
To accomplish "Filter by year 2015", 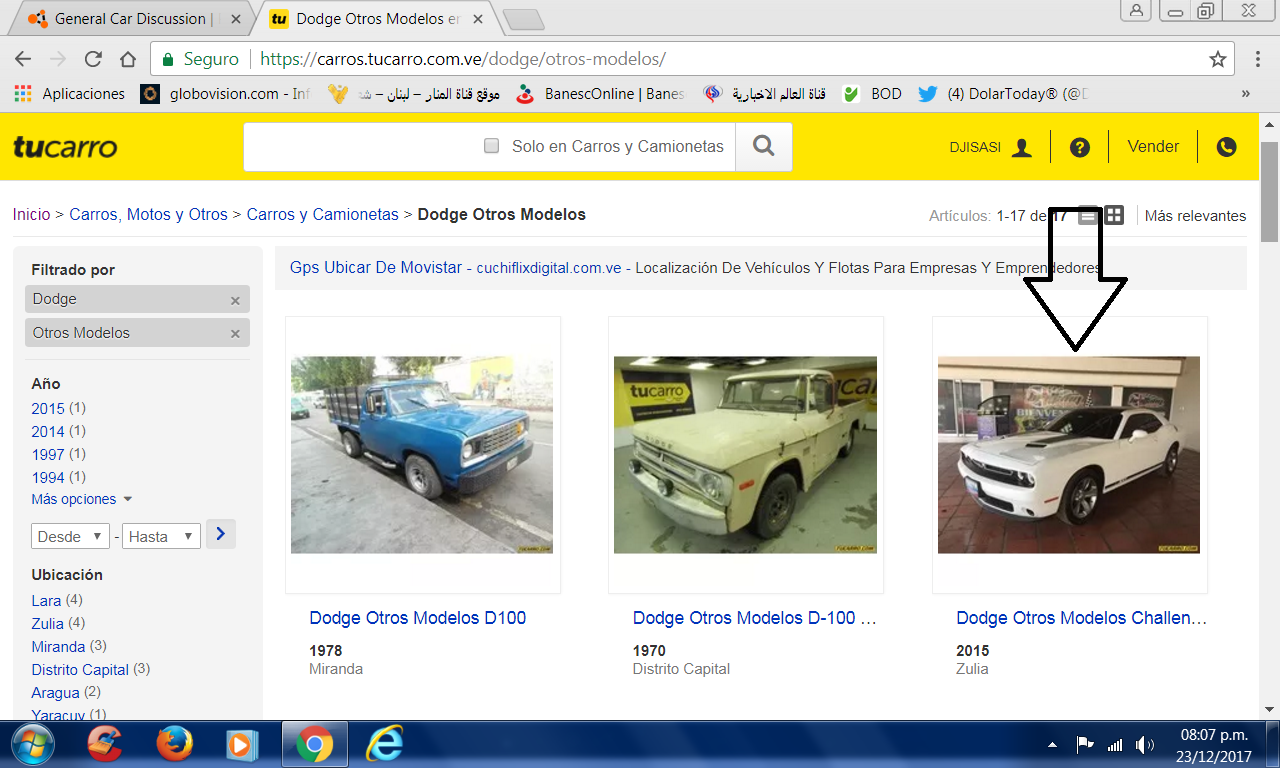I will 48,408.
